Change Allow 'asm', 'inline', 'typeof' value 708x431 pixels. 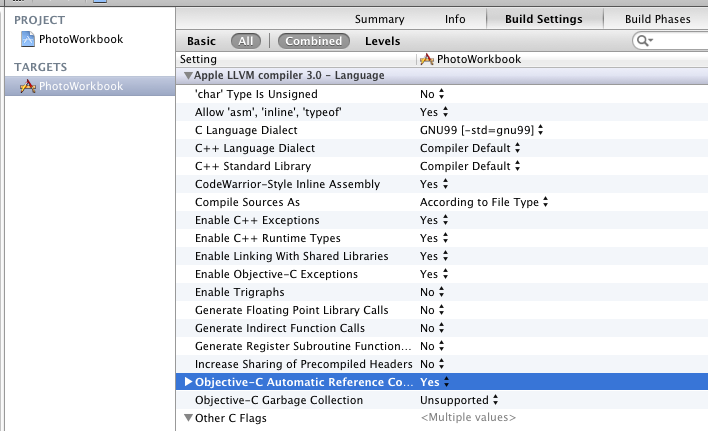(x=434, y=112)
